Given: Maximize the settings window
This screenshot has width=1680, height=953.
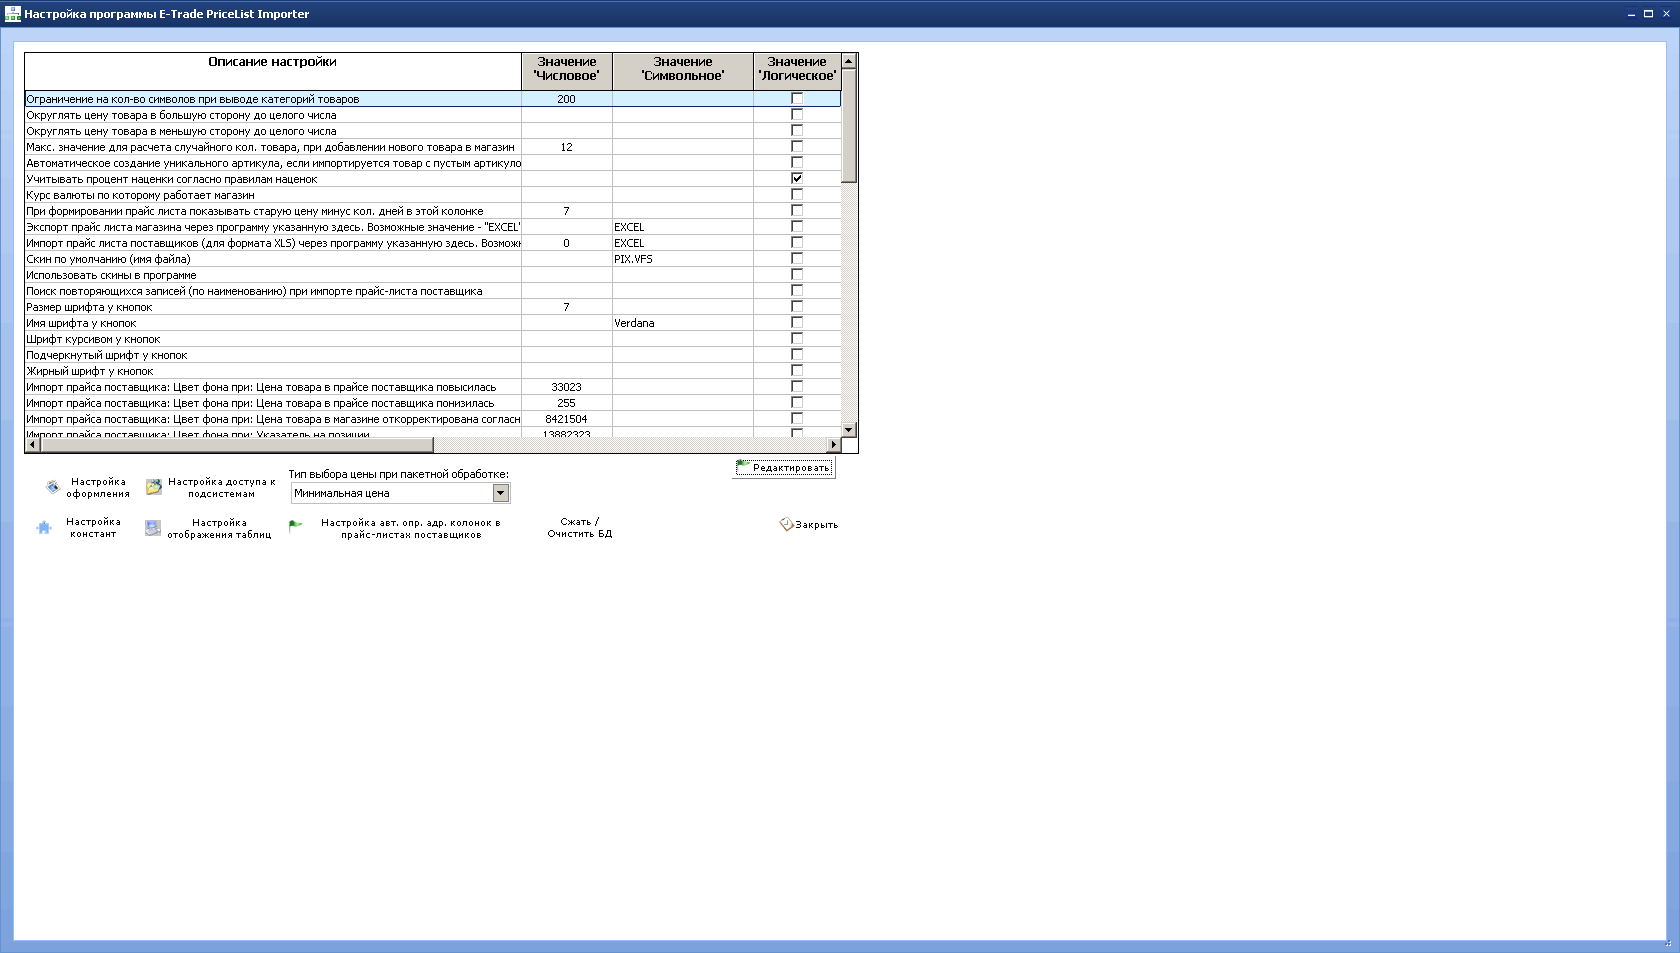Looking at the screenshot, I should (1648, 14).
